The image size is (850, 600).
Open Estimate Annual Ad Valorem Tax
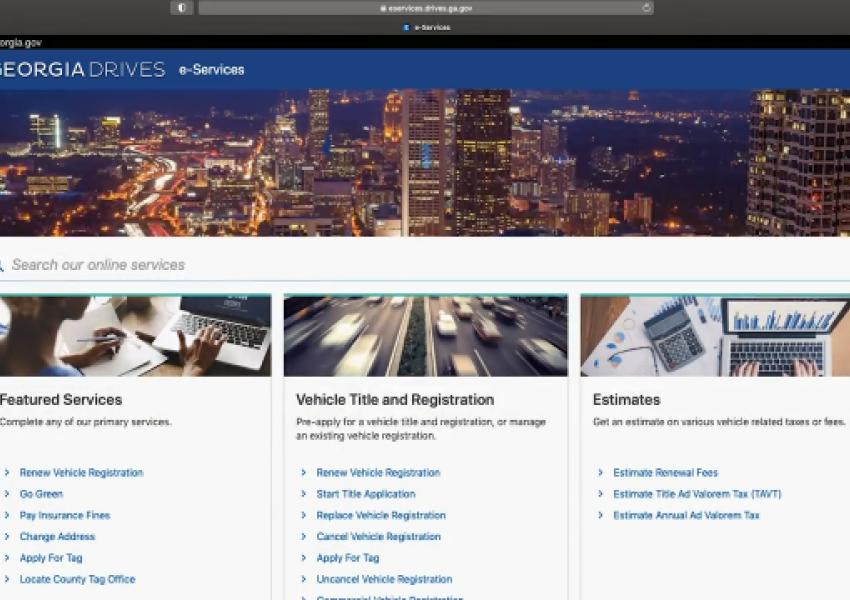click(x=687, y=515)
